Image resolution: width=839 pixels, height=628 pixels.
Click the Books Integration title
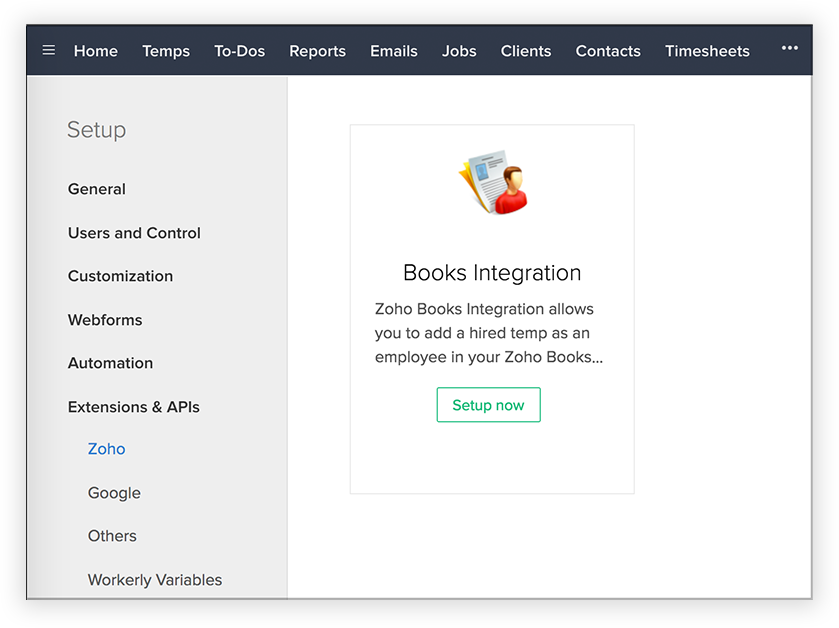tap(492, 273)
